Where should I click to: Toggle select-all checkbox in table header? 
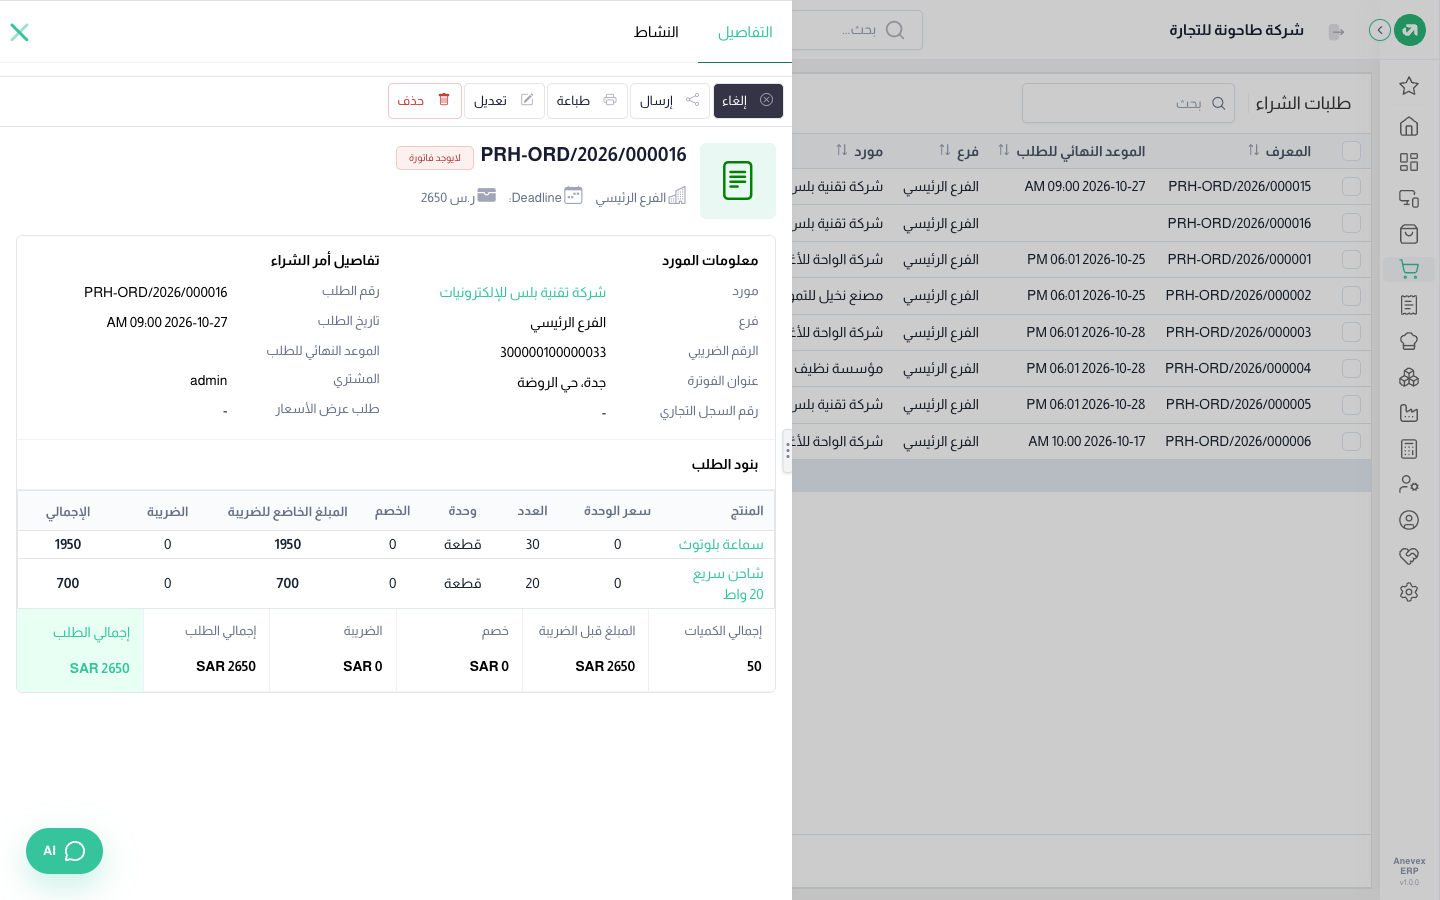[1352, 151]
